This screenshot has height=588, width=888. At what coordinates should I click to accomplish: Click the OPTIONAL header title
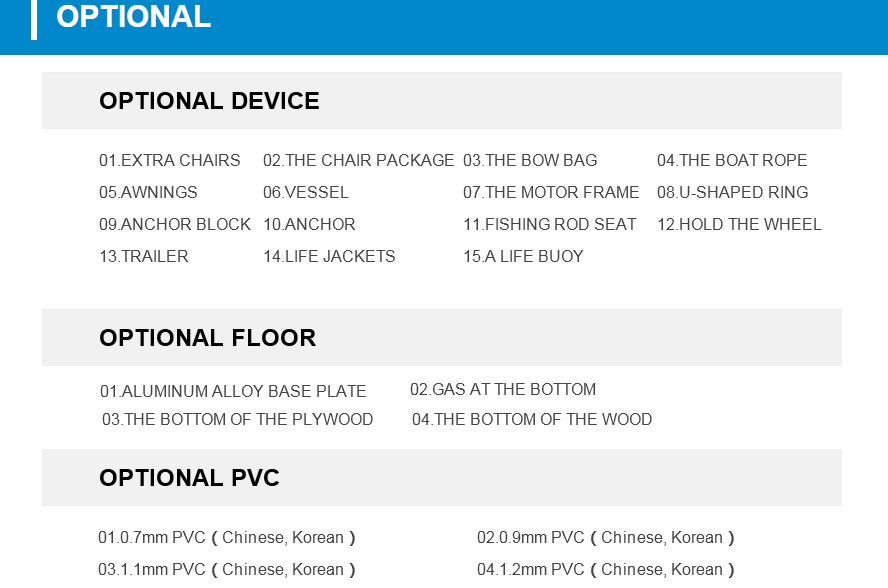point(134,16)
